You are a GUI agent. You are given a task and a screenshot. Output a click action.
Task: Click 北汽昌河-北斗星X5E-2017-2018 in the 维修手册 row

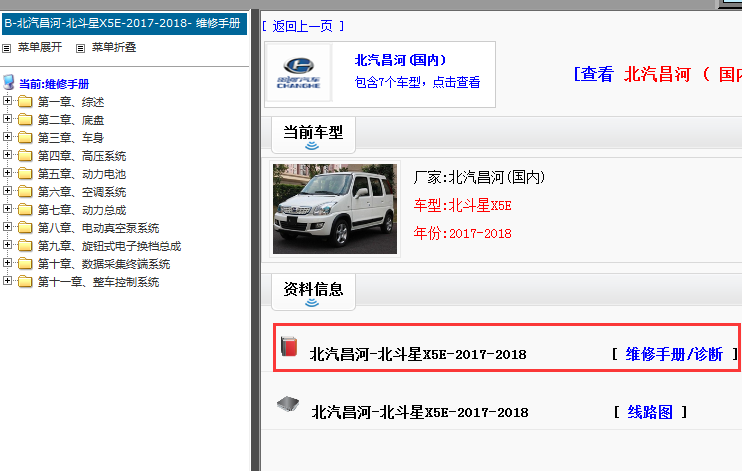pyautogui.click(x=418, y=354)
